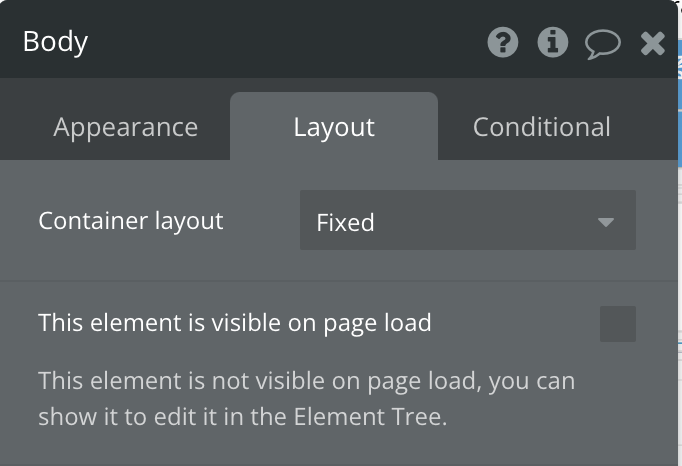The height and width of the screenshot is (466, 682).
Task: Click the Fixed value in Container layout
Action: (345, 223)
